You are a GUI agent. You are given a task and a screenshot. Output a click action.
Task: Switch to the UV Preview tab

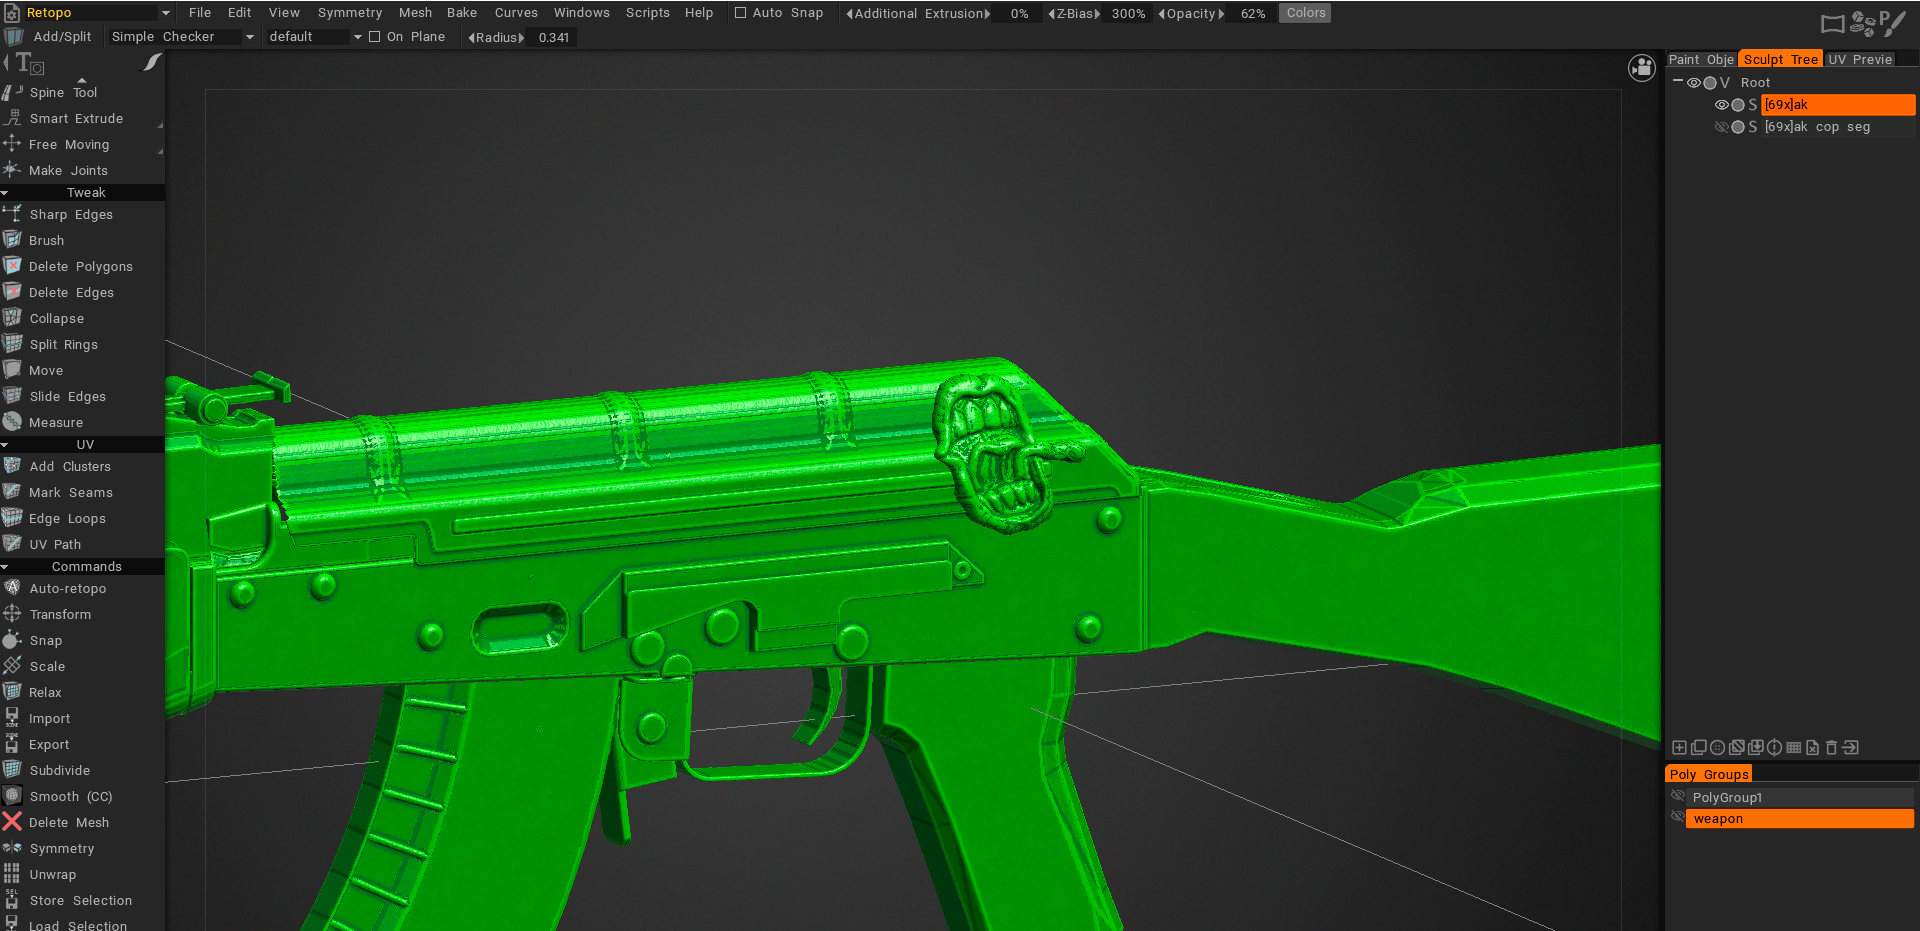(1859, 59)
